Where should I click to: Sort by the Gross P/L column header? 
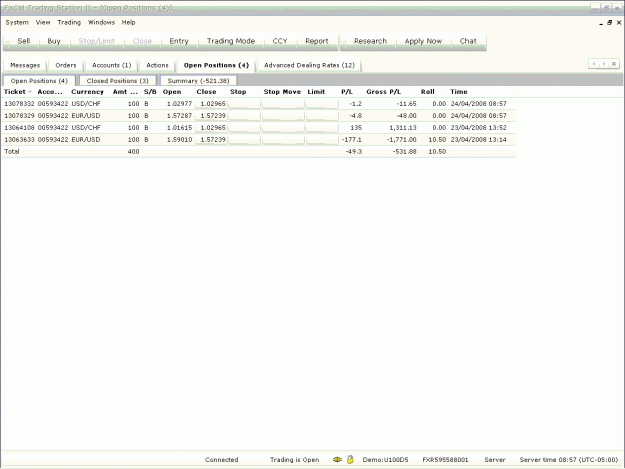point(383,92)
